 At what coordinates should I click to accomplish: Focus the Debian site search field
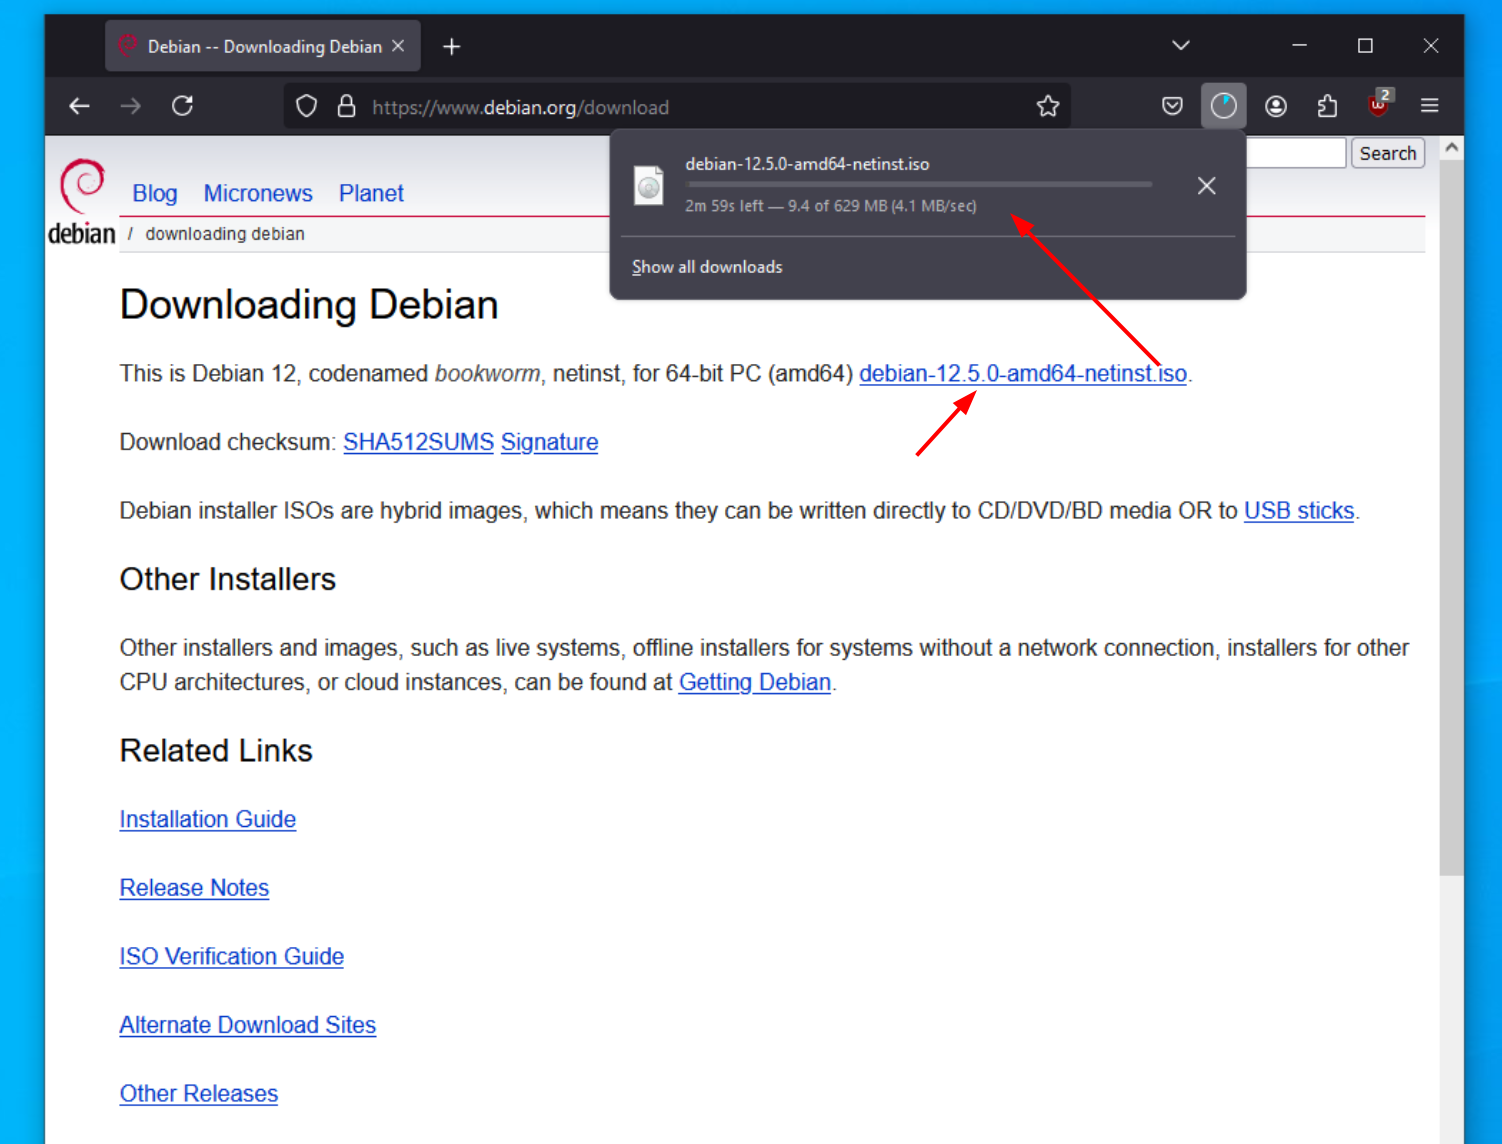[x=1296, y=153]
